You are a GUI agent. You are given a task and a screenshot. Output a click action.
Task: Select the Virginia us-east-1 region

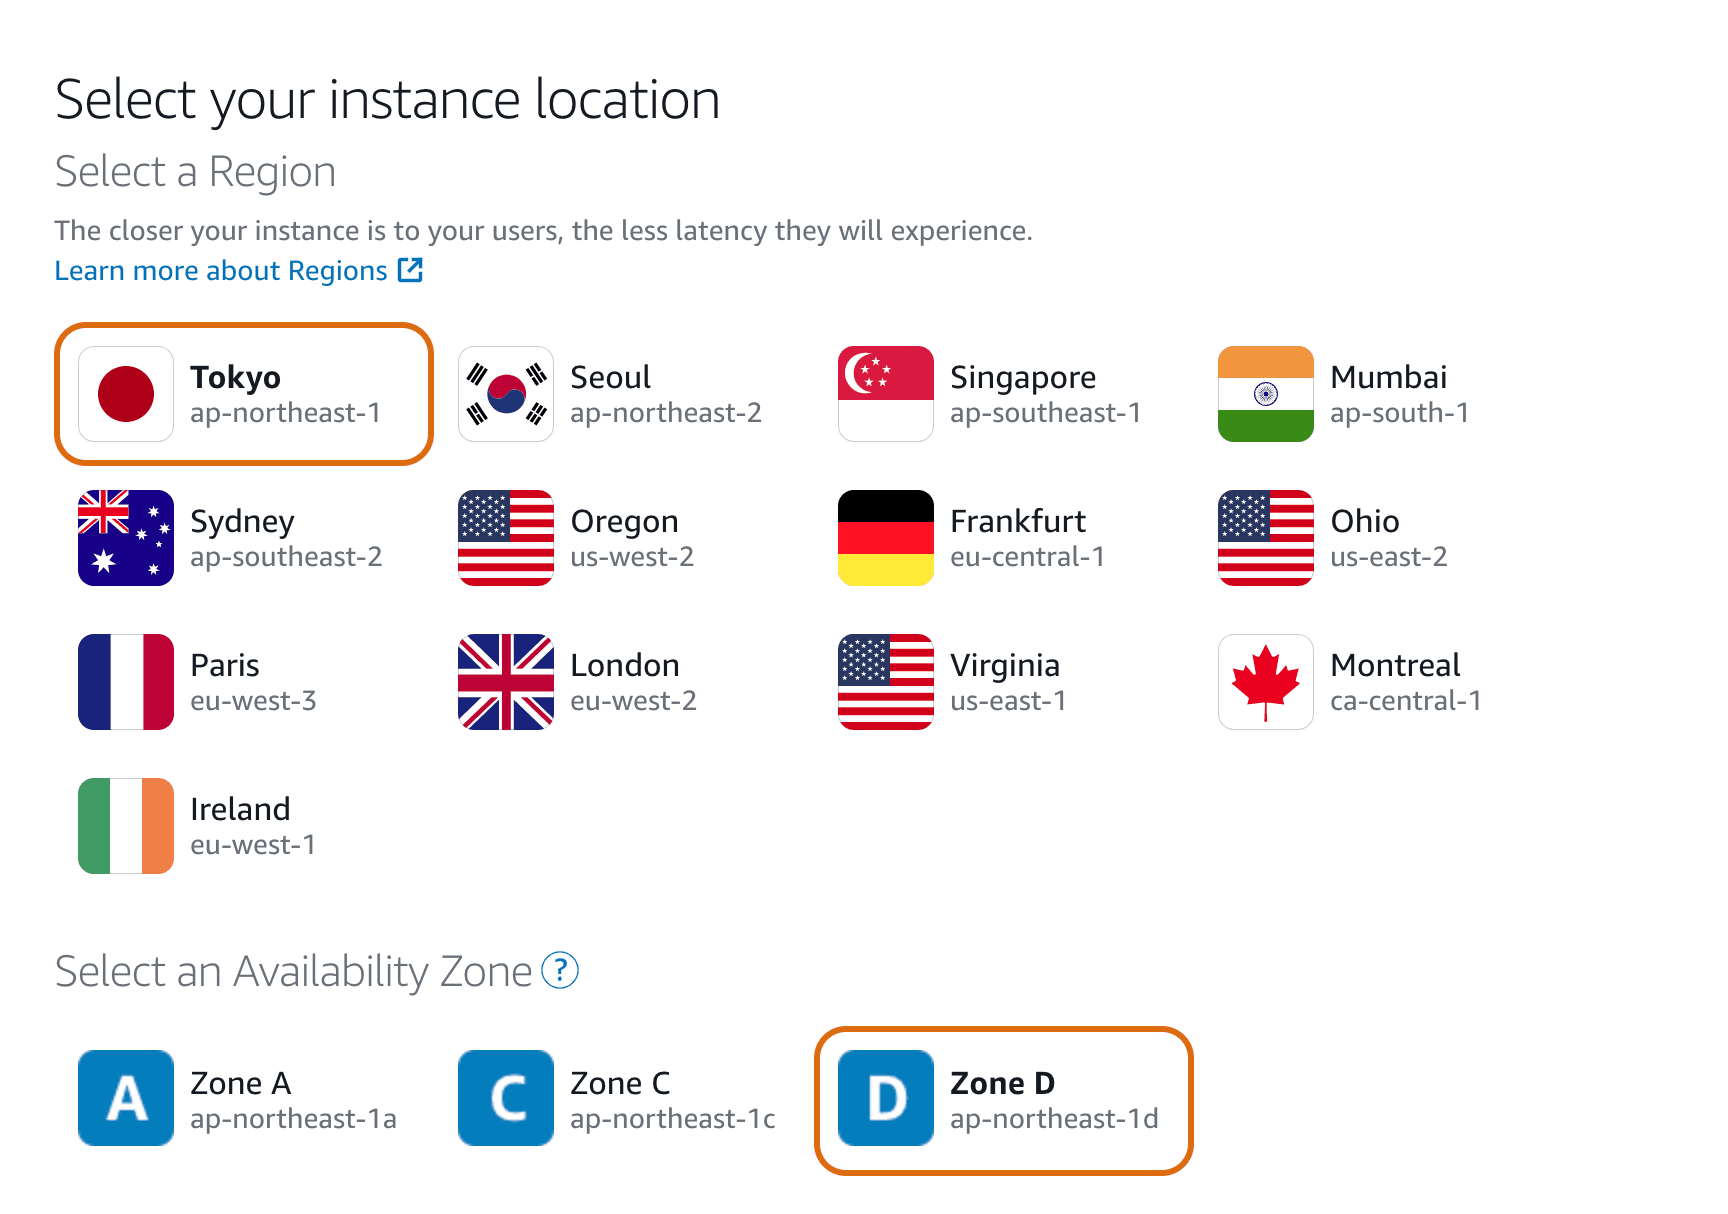(x=952, y=682)
